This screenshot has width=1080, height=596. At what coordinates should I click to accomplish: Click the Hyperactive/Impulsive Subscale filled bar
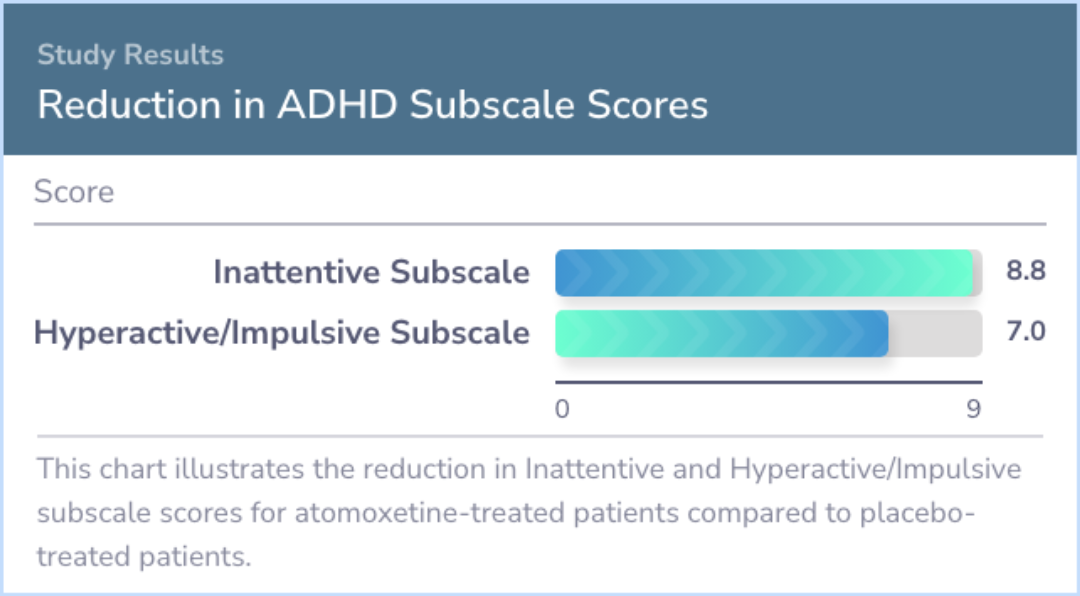tap(721, 333)
